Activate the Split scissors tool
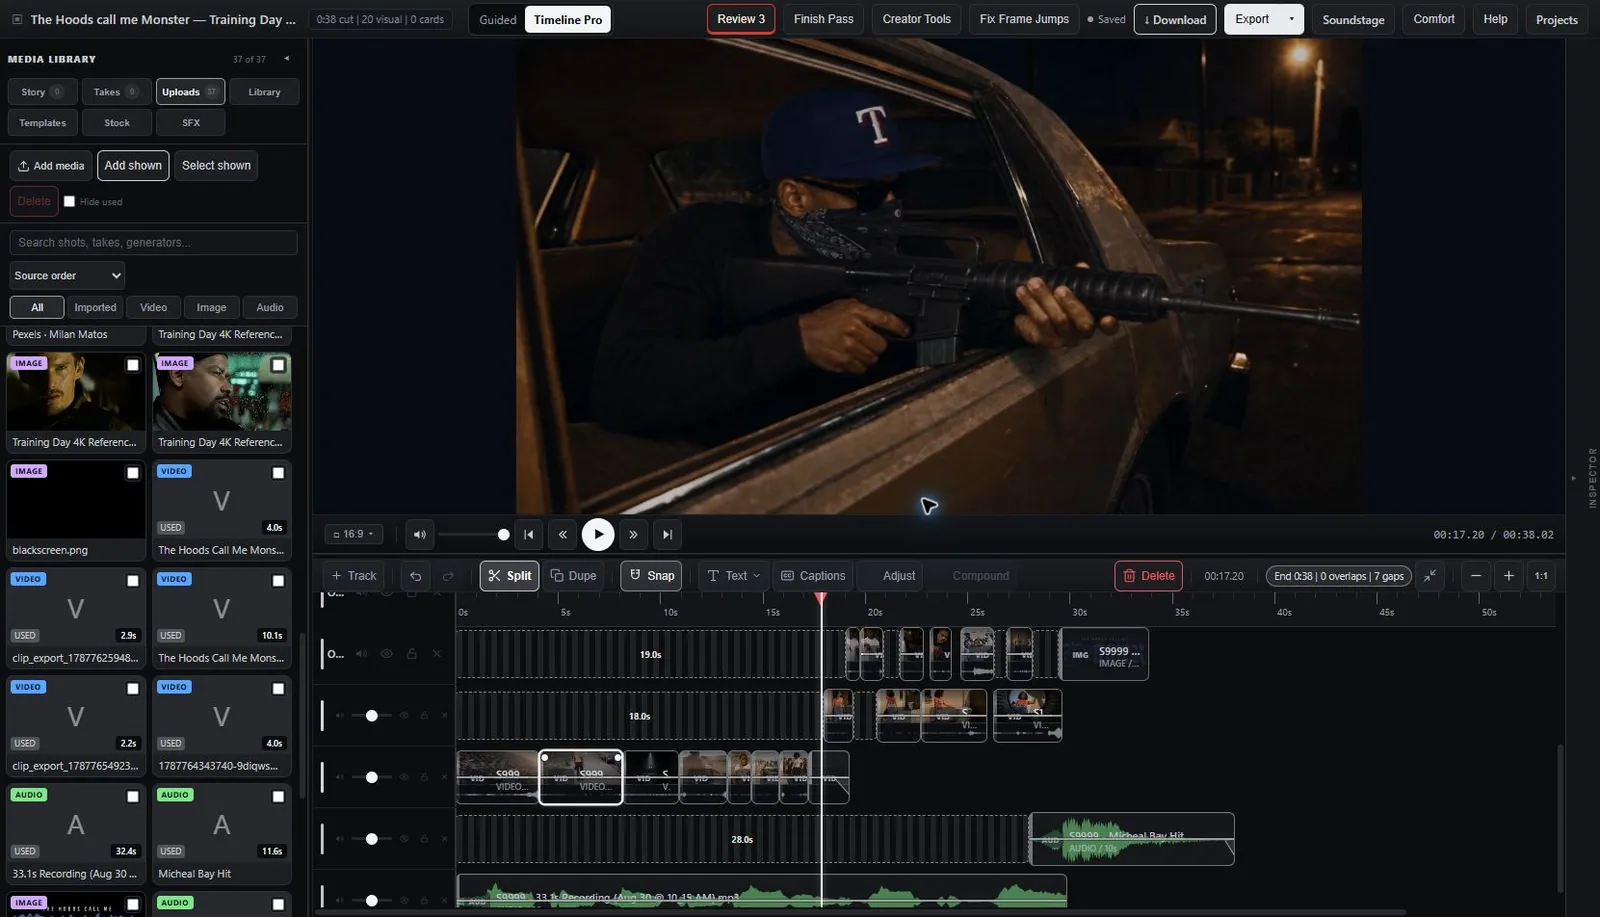 click(510, 576)
